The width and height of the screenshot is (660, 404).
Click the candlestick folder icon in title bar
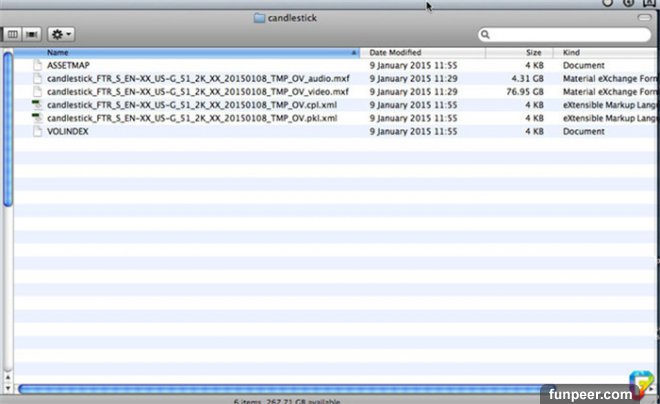tap(260, 17)
